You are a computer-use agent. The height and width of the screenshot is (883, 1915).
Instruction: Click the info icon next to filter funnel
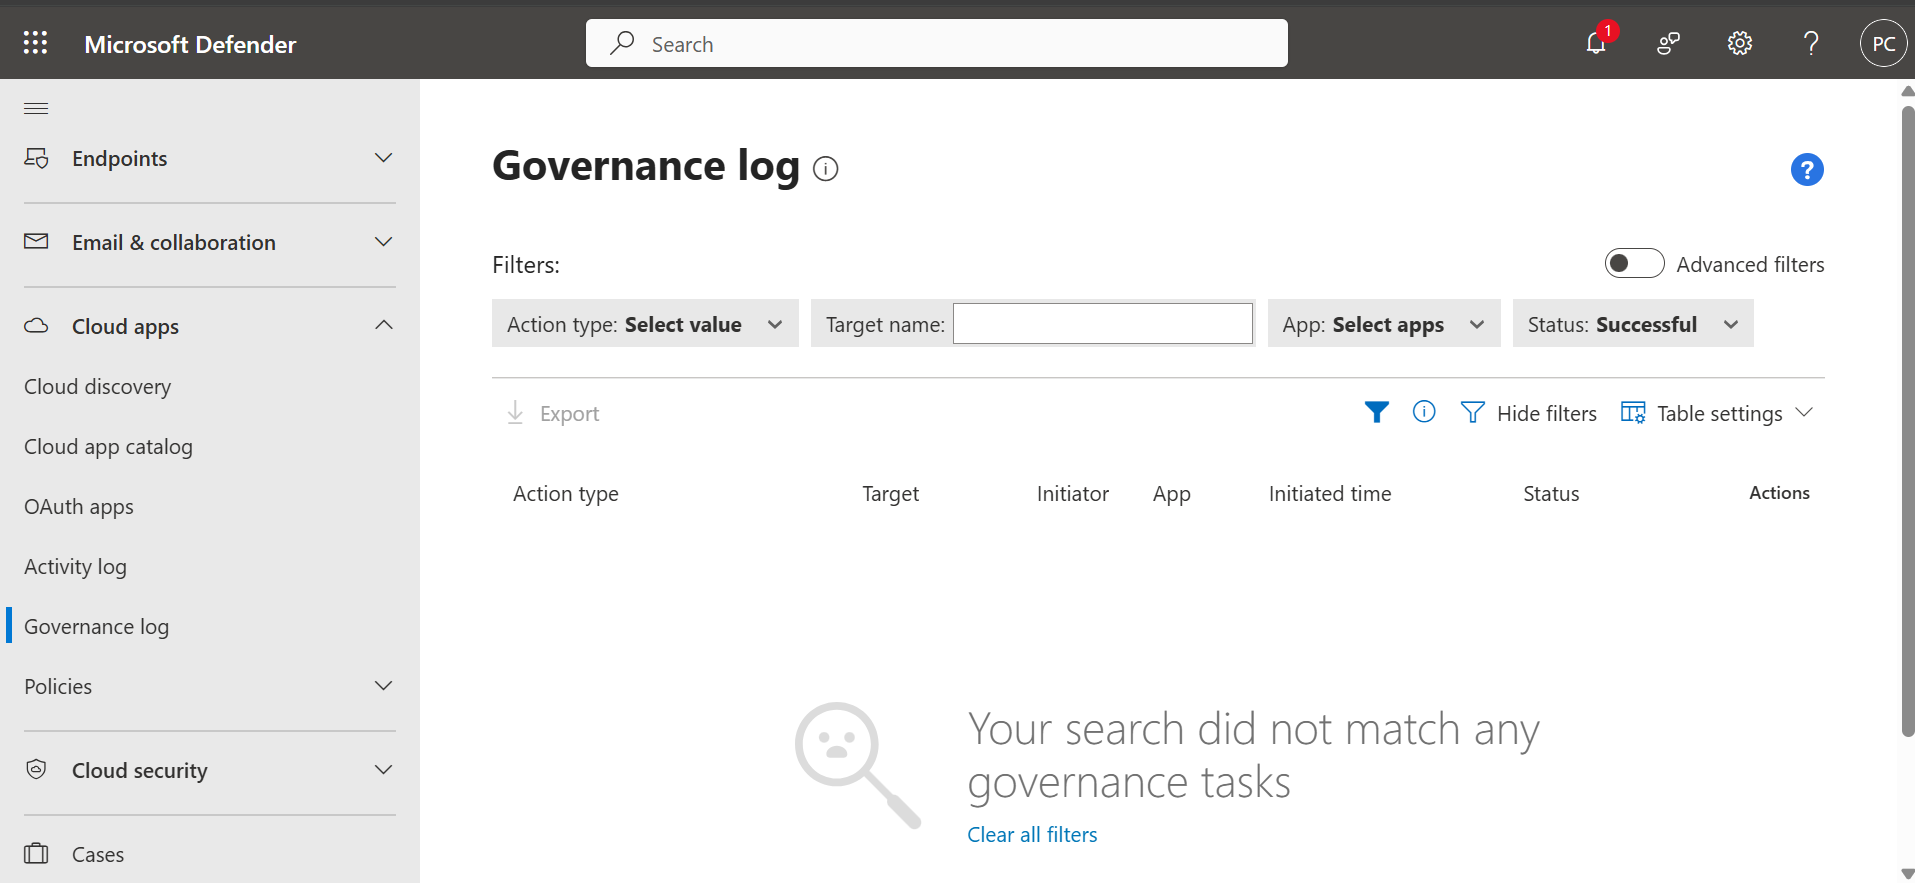pos(1424,411)
